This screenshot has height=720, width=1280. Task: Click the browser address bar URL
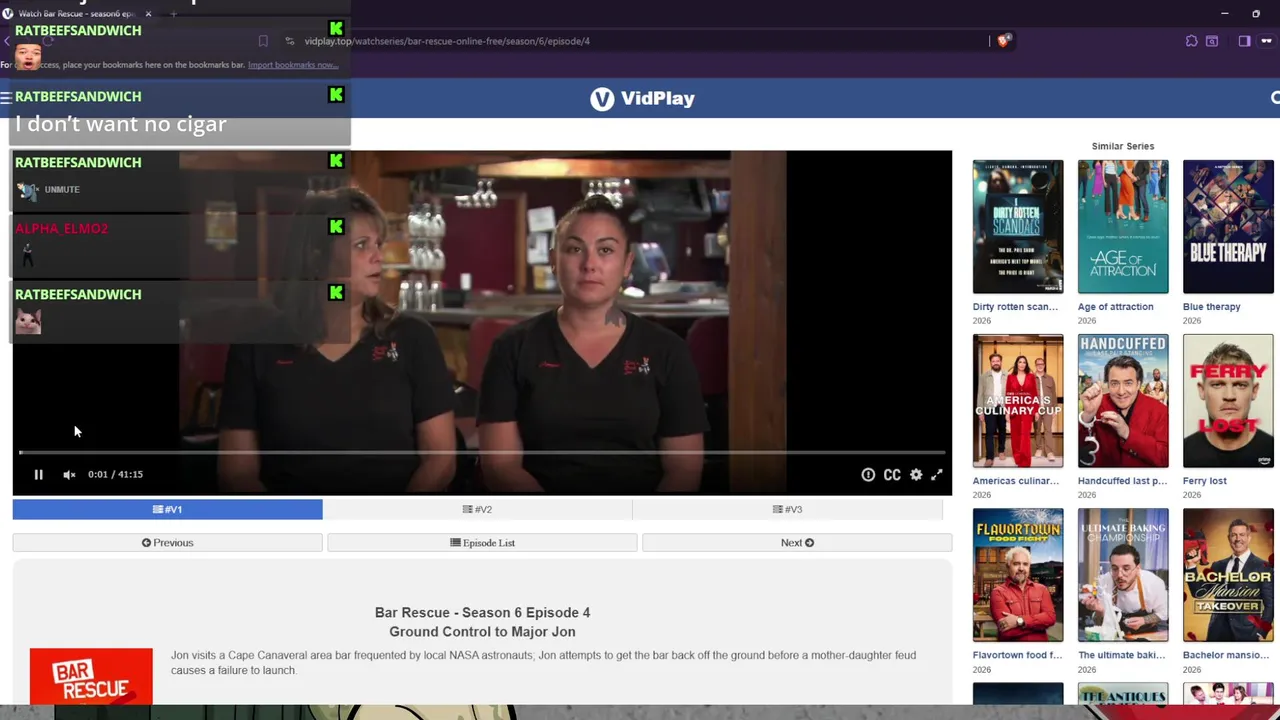[447, 41]
